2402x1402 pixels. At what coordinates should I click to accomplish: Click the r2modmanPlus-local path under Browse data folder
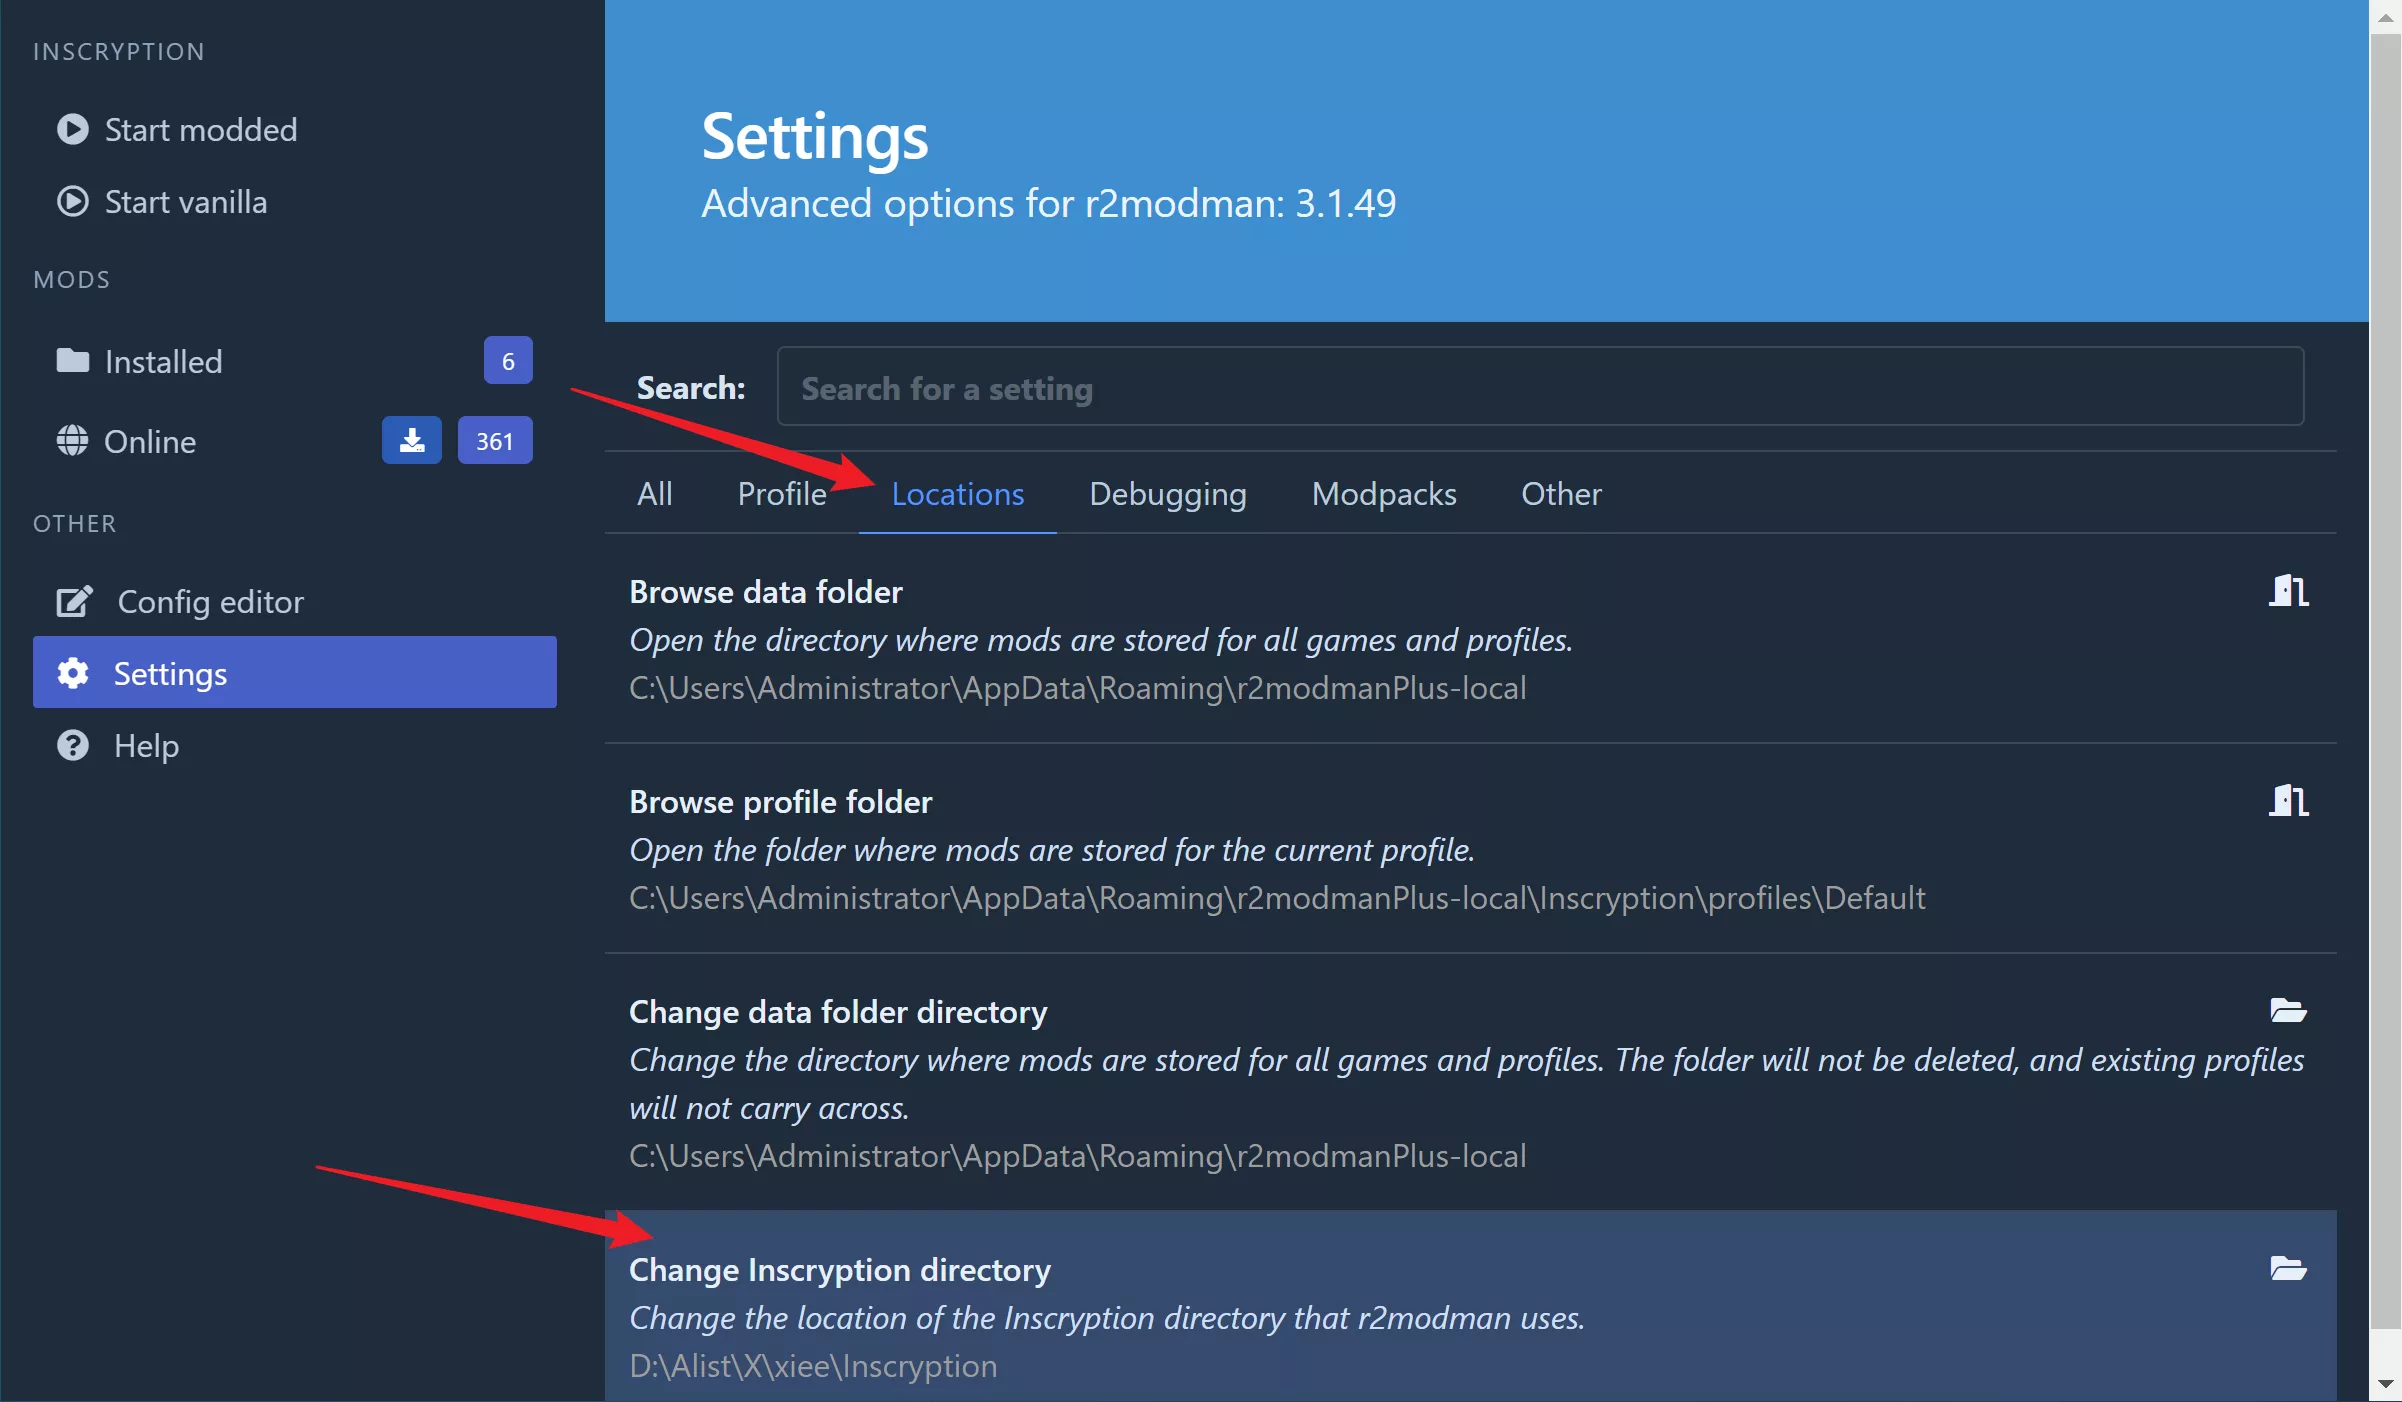click(x=1077, y=688)
